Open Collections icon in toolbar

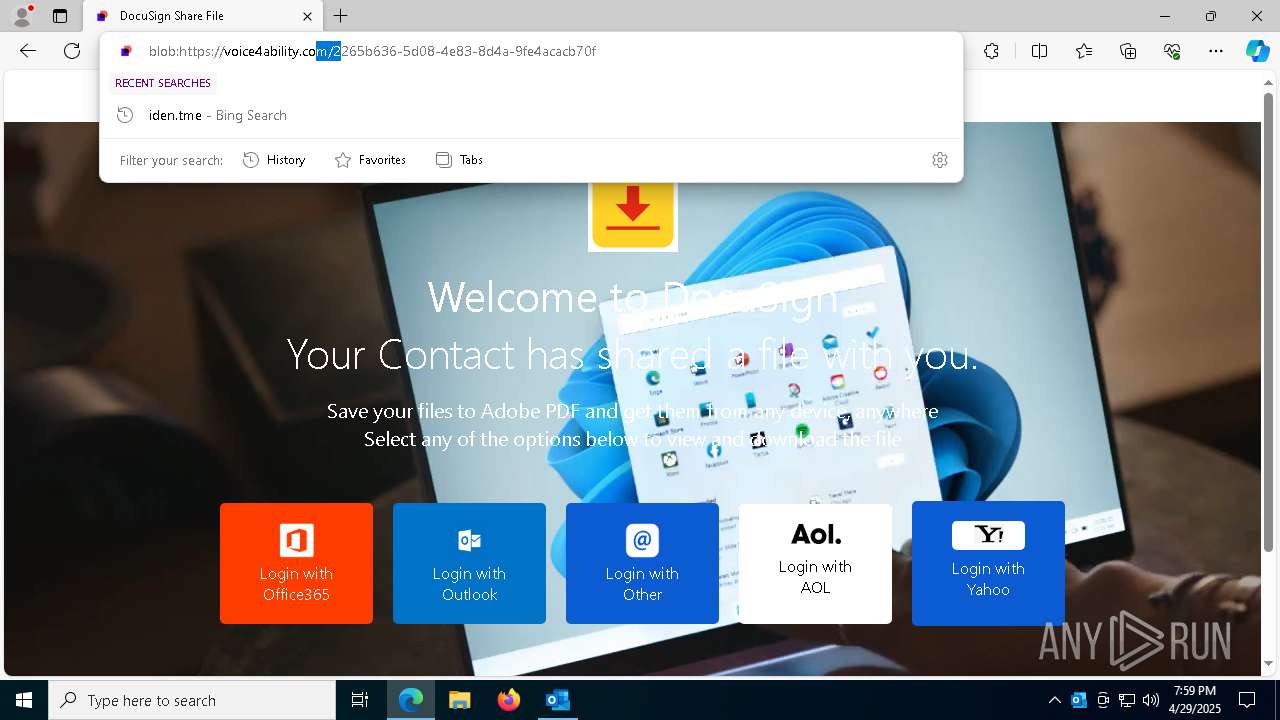click(1128, 51)
